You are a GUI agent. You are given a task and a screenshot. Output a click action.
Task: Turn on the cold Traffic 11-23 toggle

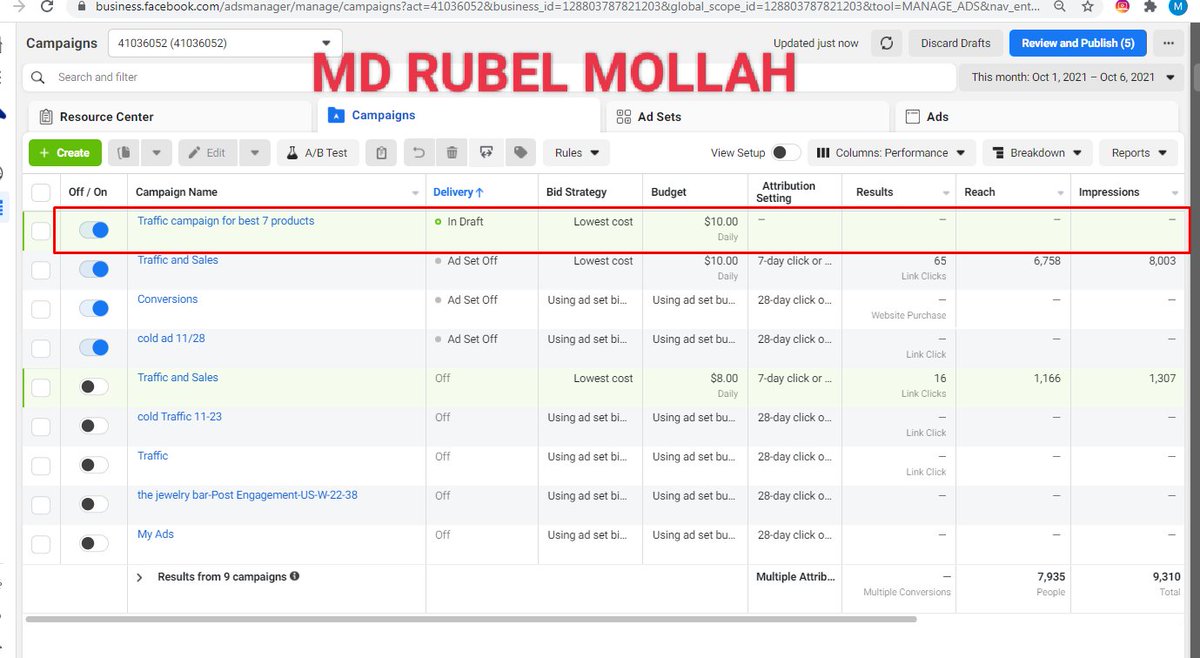tap(94, 426)
